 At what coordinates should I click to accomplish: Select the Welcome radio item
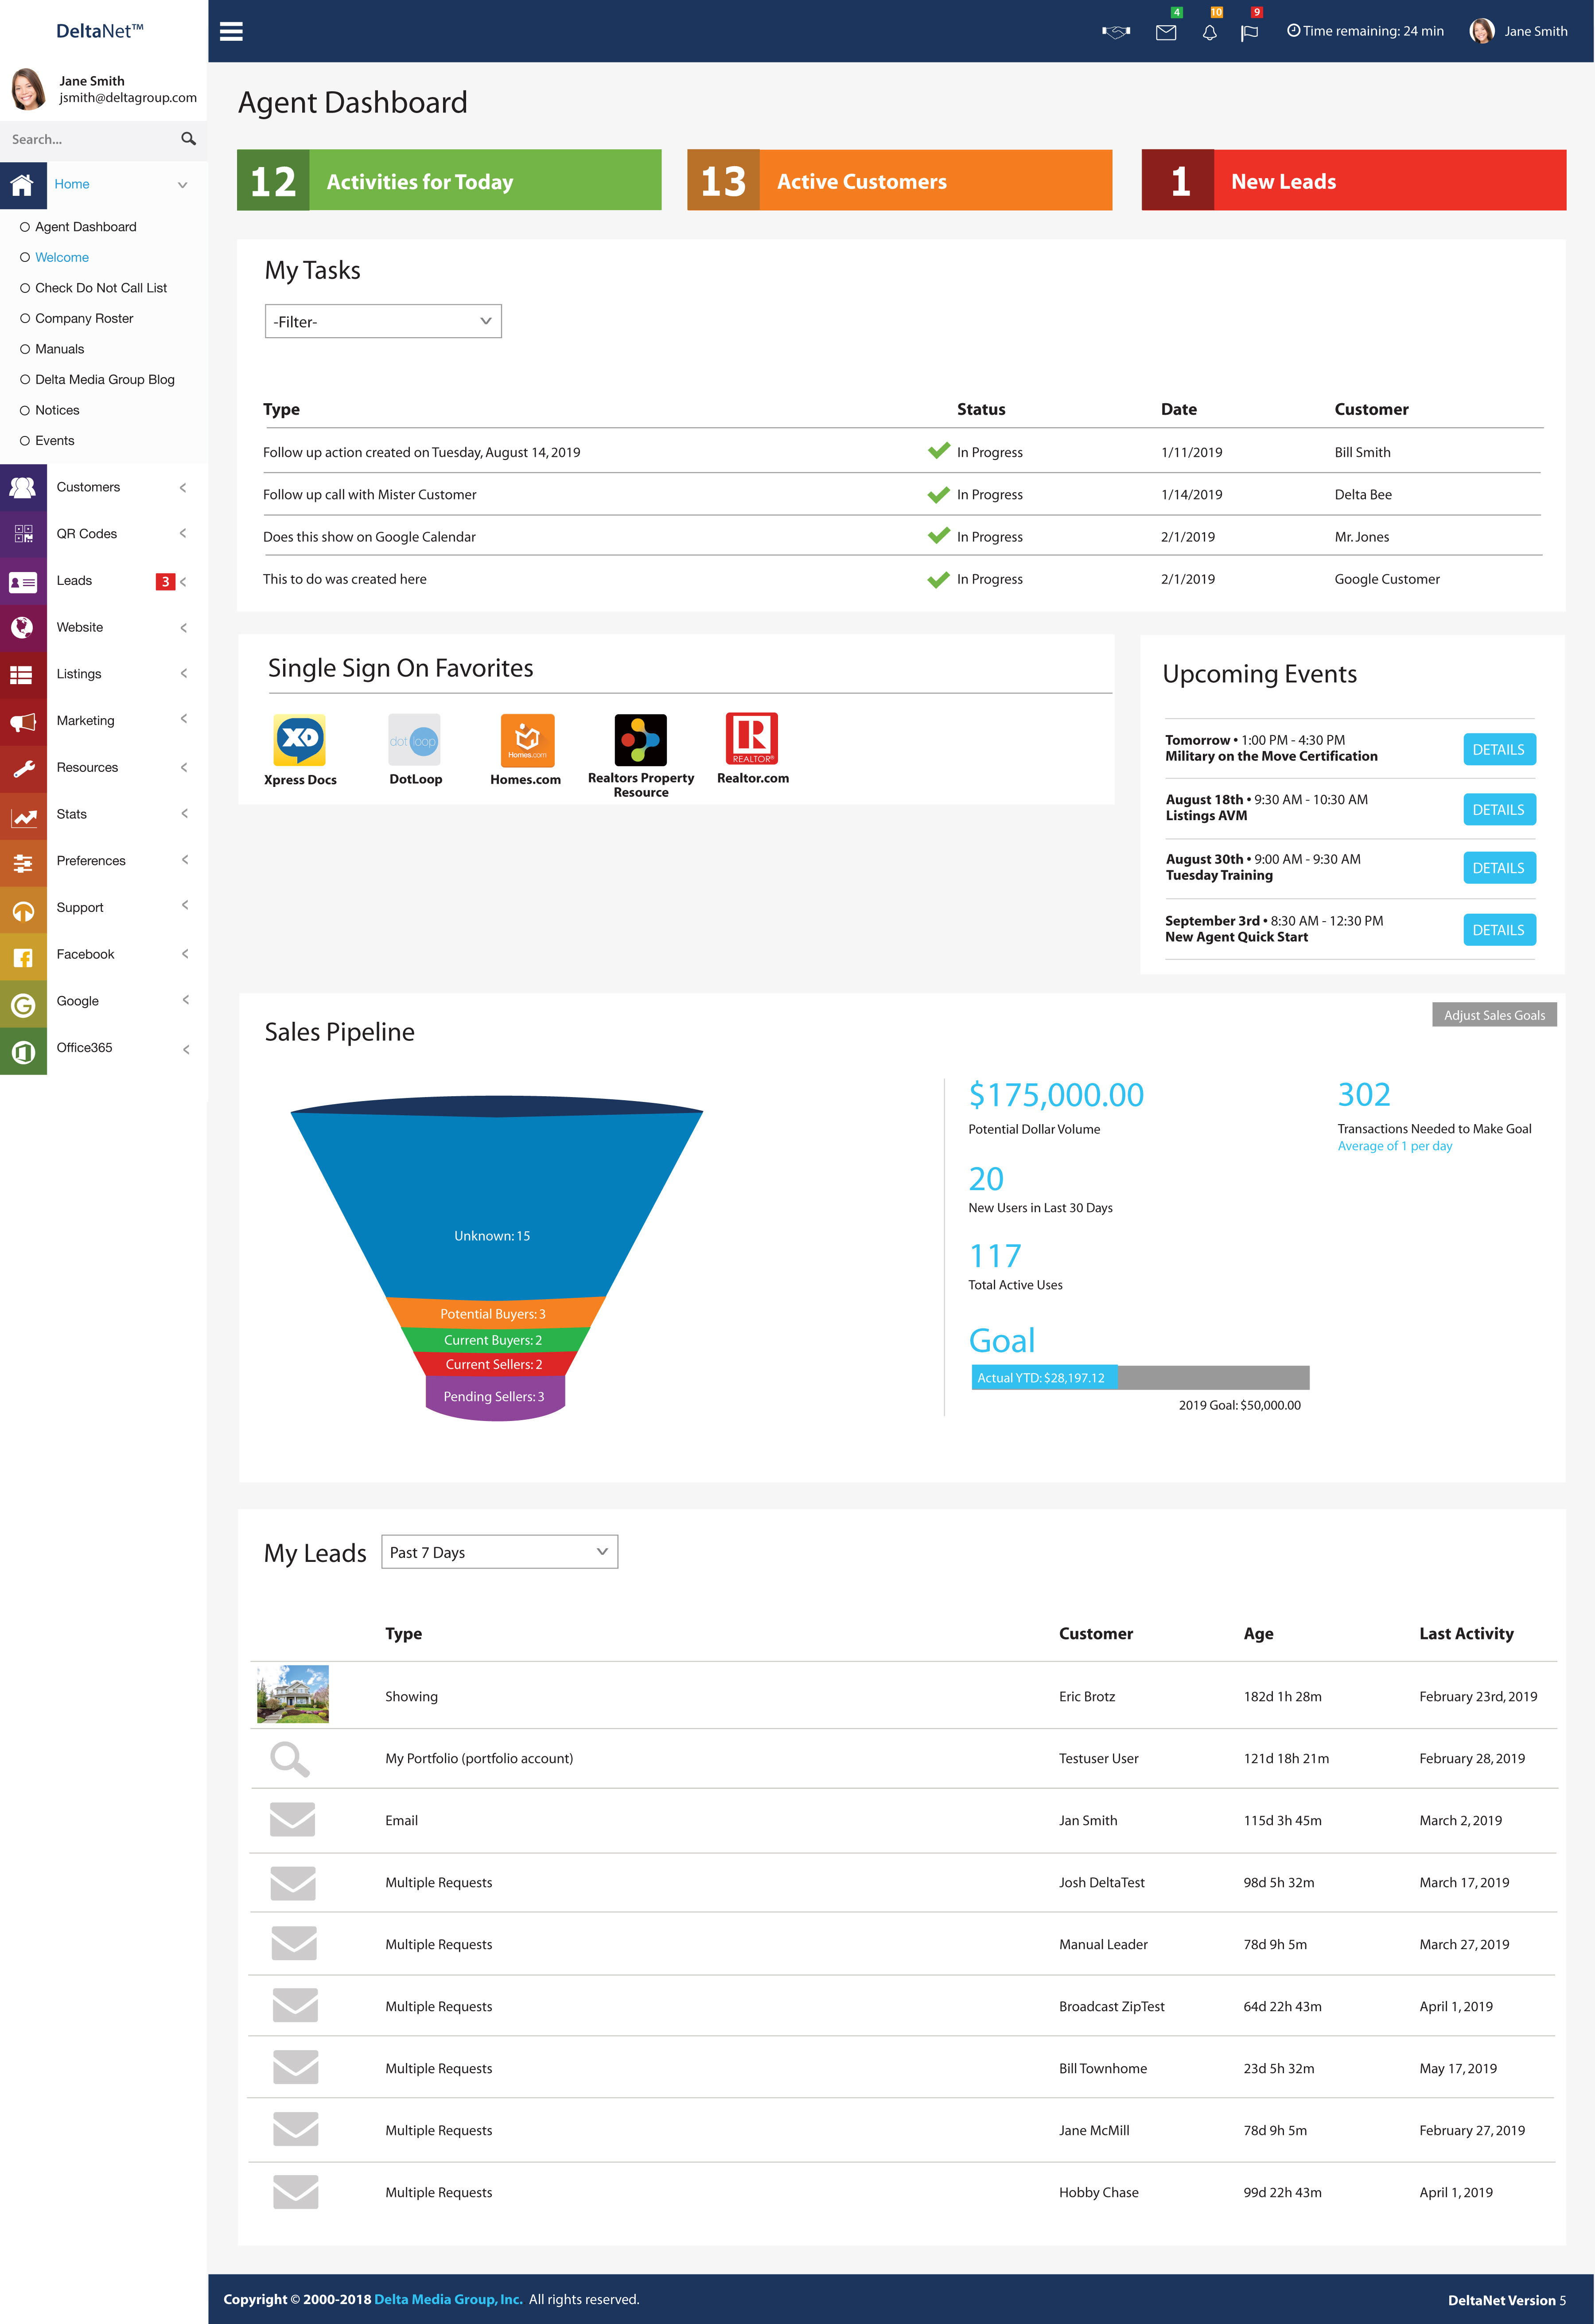[61, 257]
